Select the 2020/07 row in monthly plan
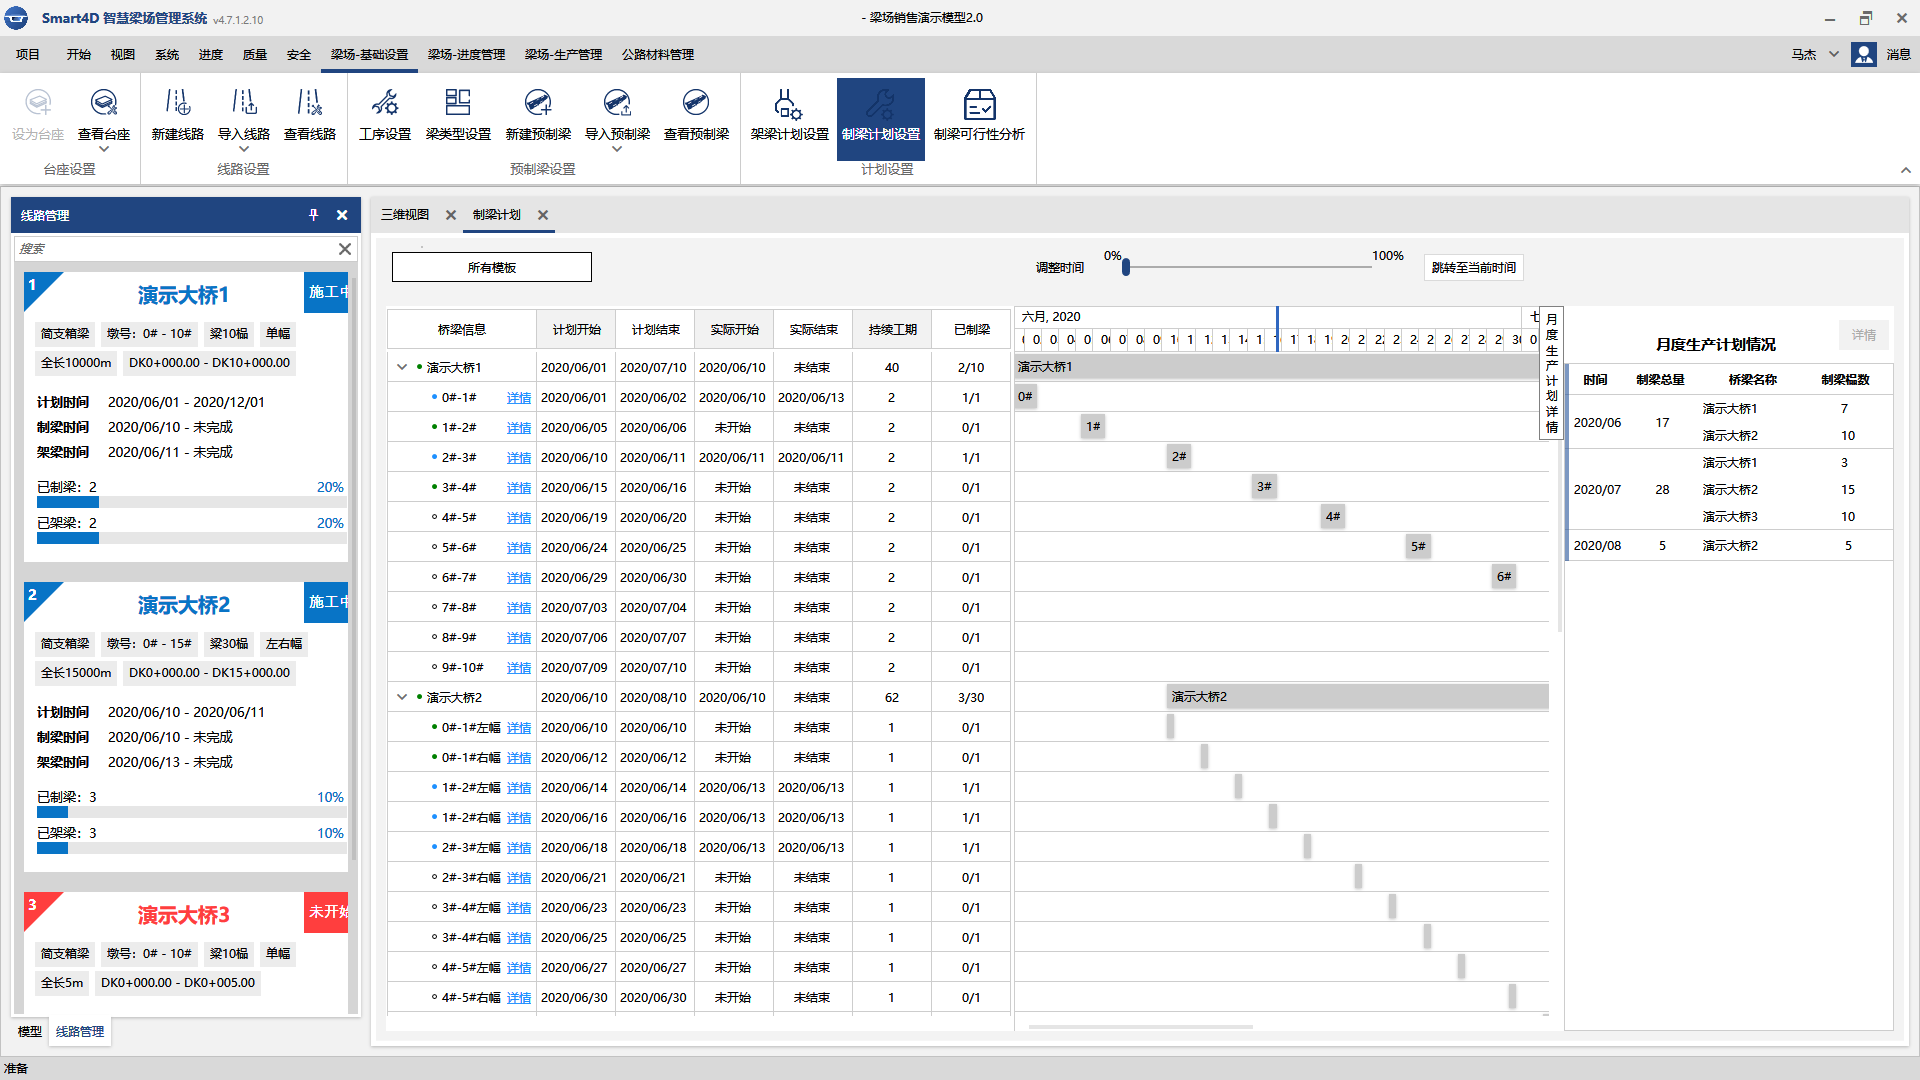 tap(1730, 490)
